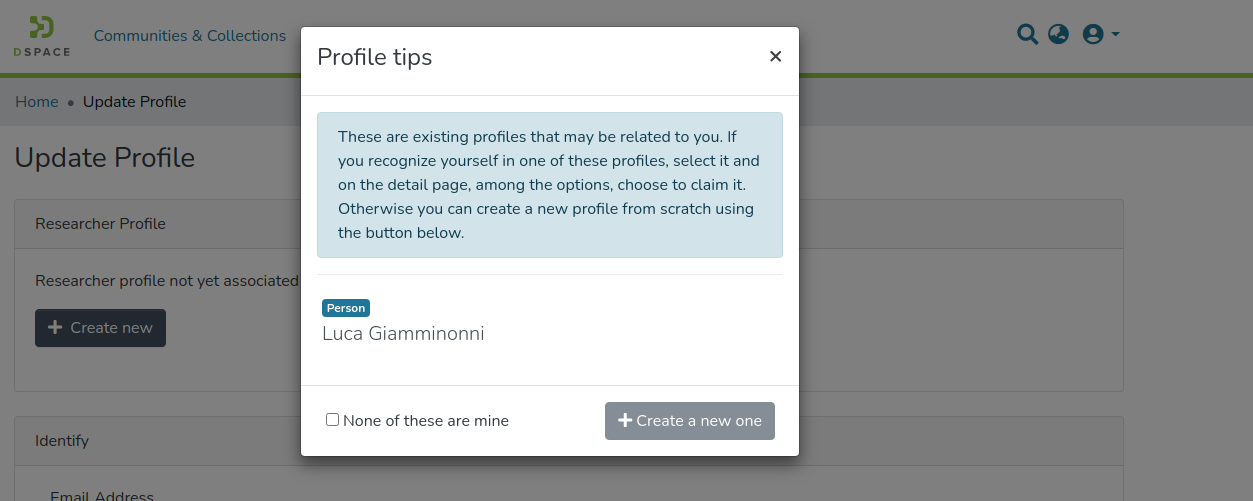The image size is (1253, 501).
Task: Click the user account avatar icon
Action: click(1092, 35)
